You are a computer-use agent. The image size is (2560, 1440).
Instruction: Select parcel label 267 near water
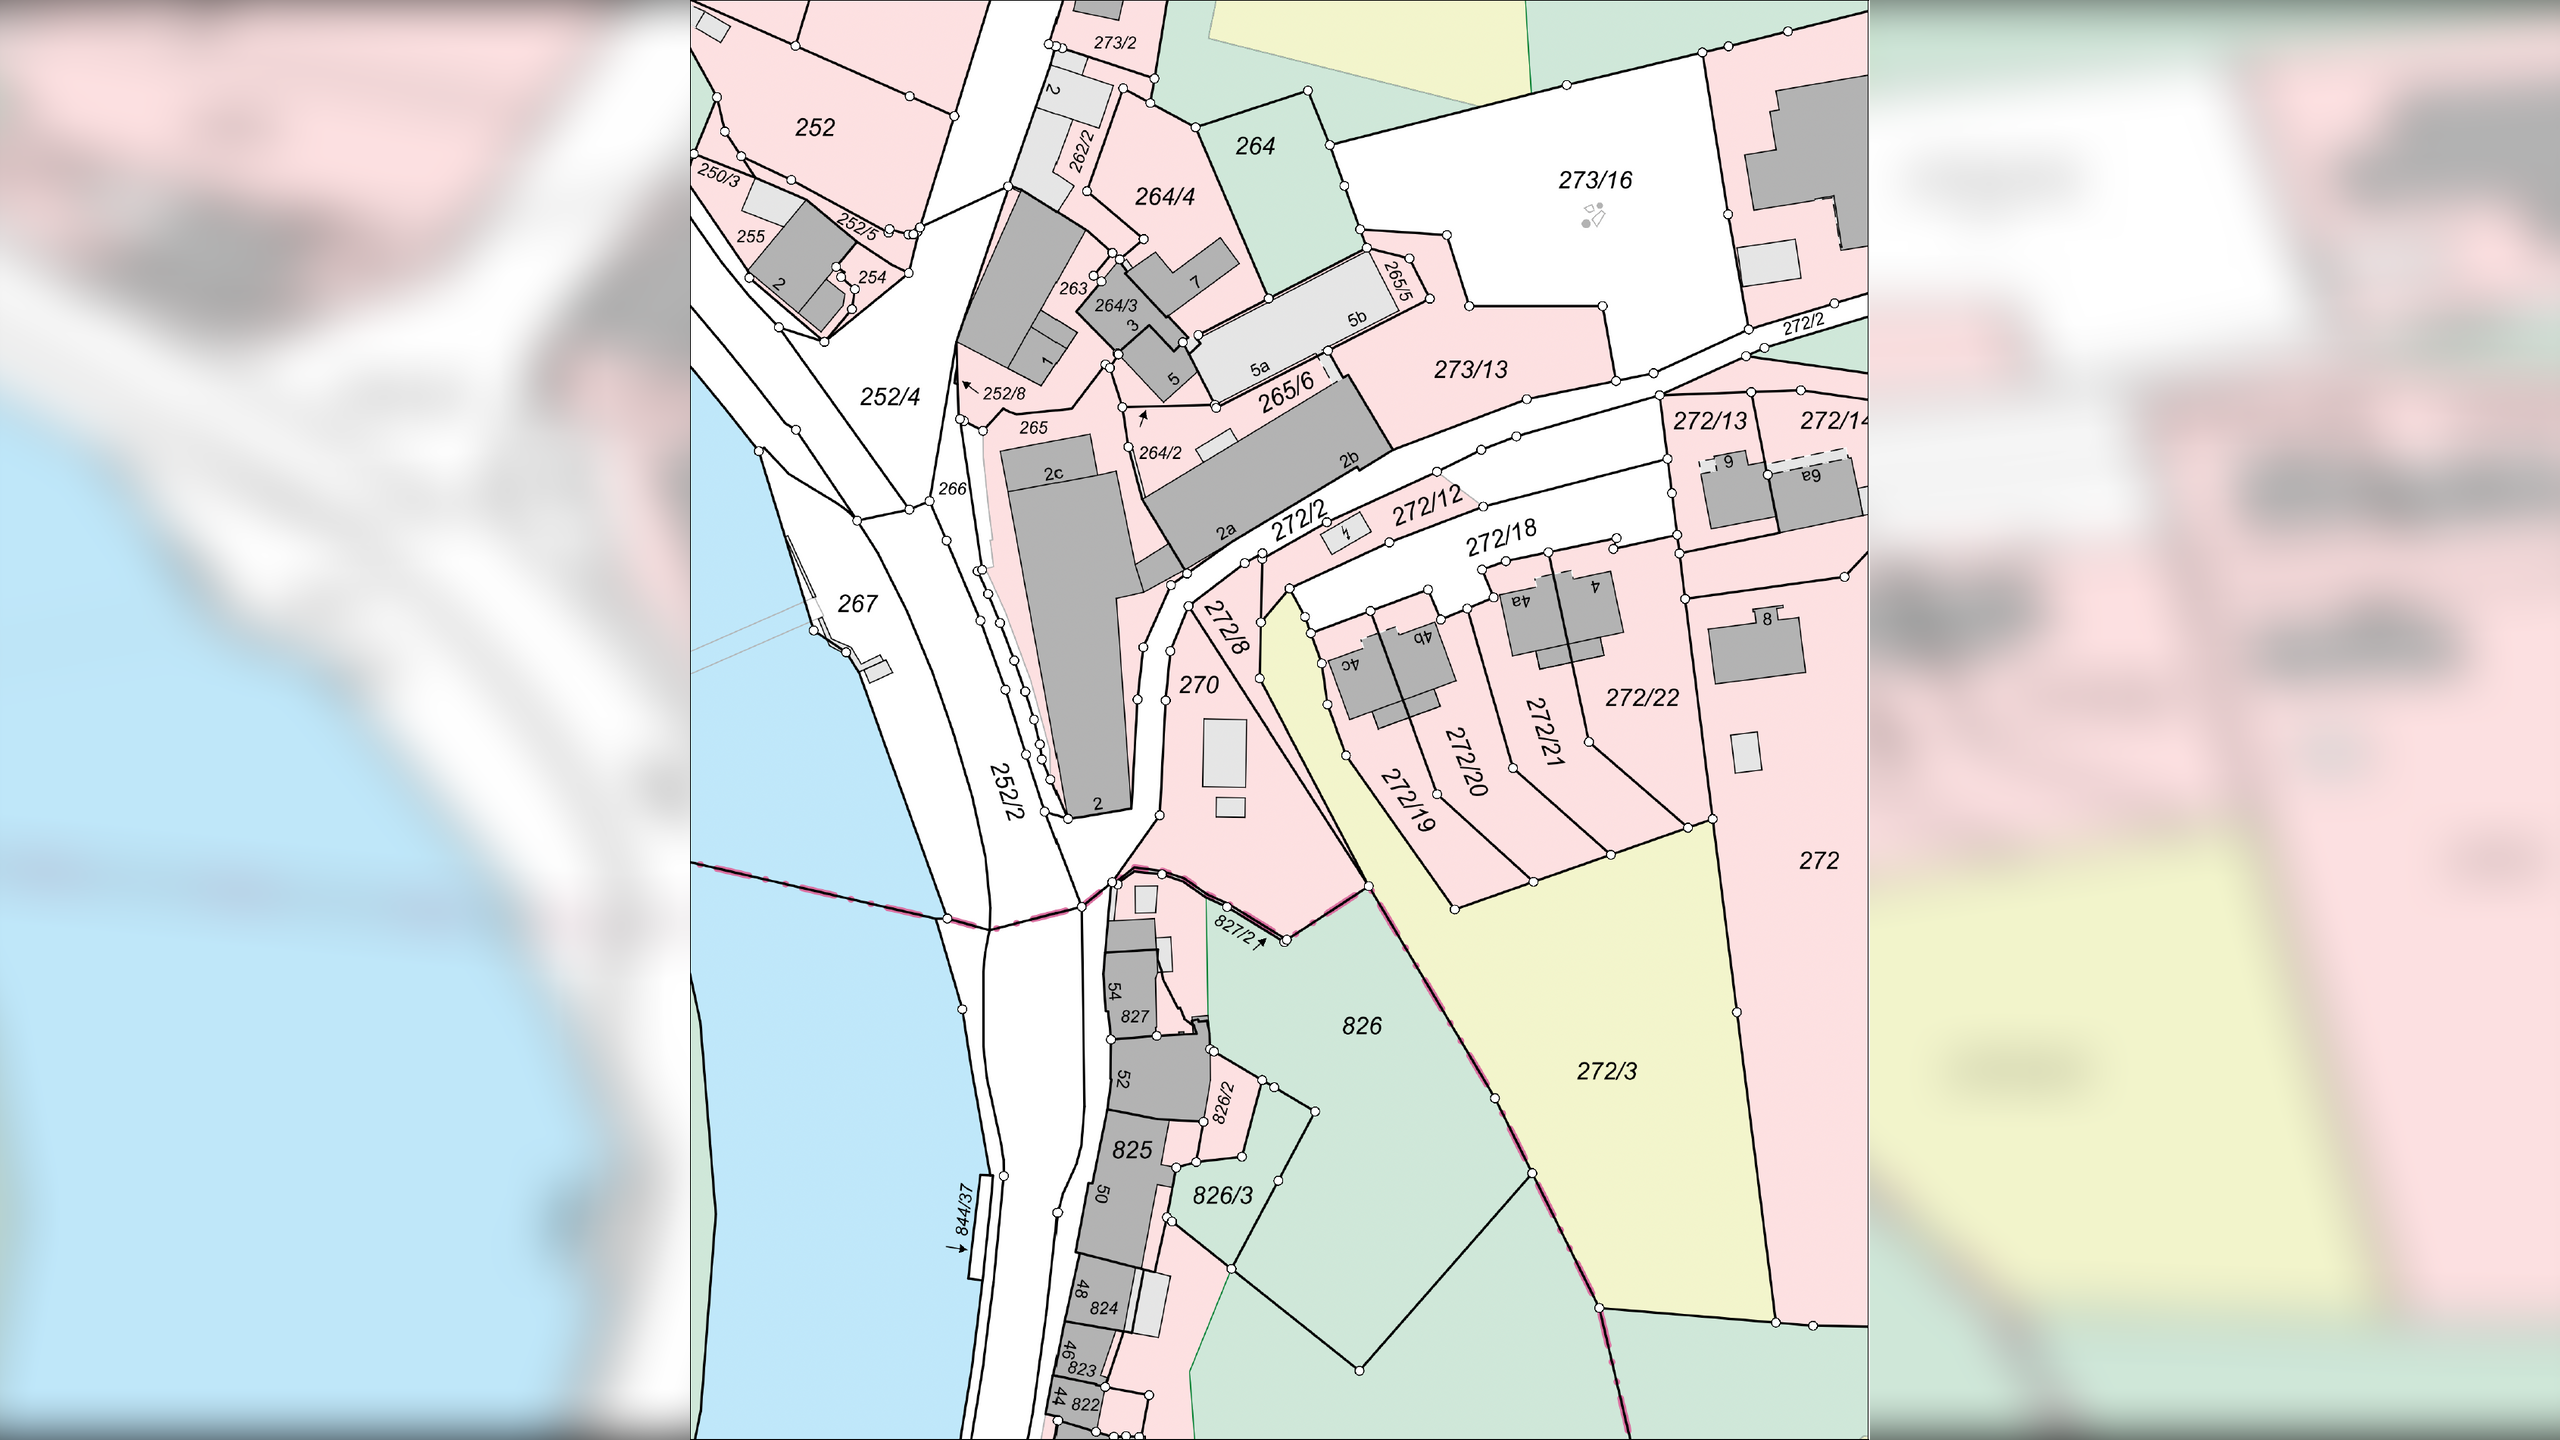click(x=857, y=604)
